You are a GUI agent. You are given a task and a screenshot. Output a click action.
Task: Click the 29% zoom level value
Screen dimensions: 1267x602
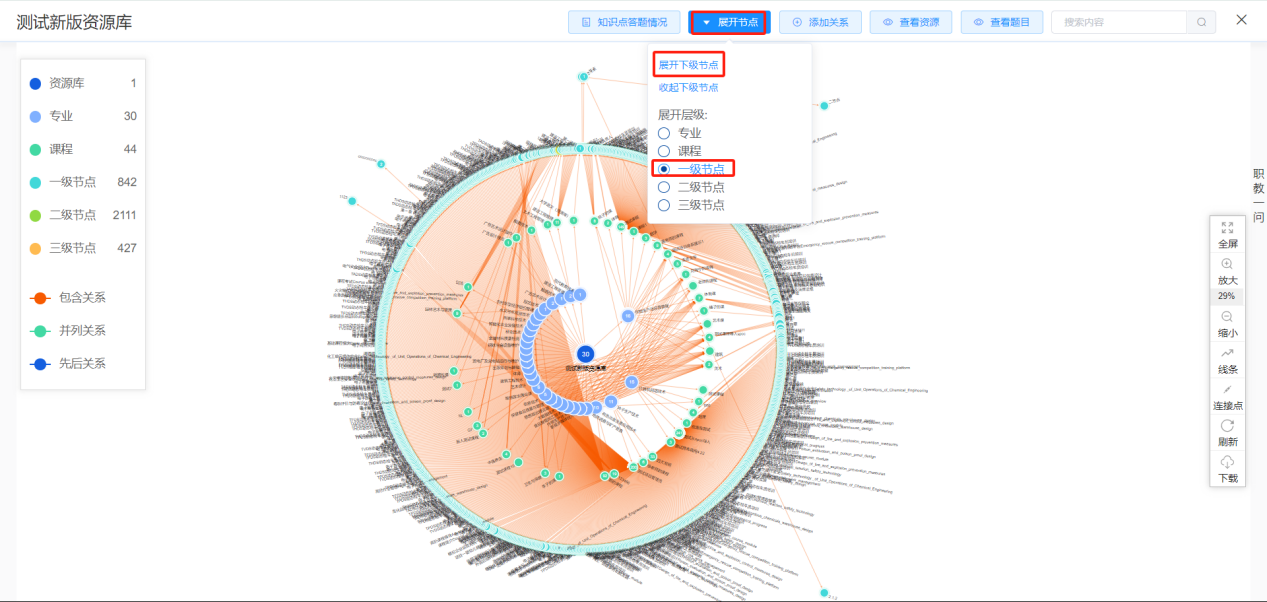[1227, 297]
